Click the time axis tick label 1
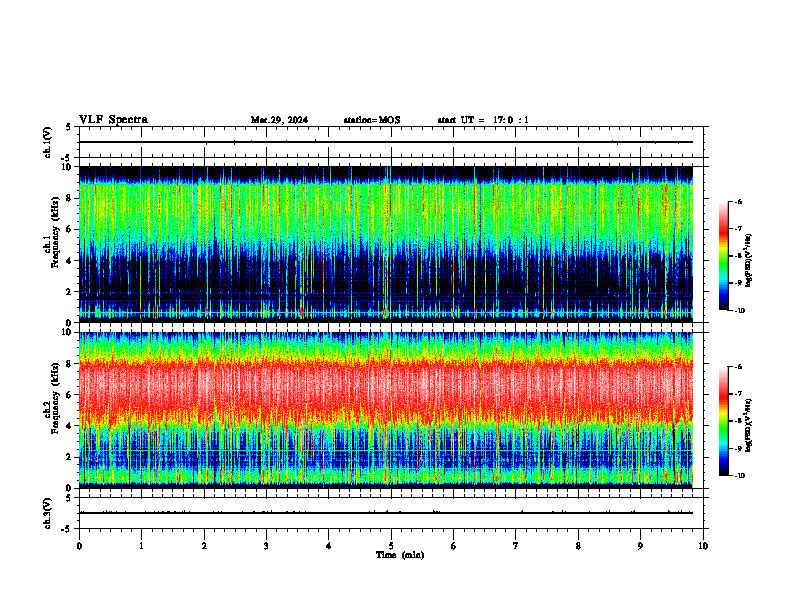This screenshot has height=612, width=792. pos(141,546)
